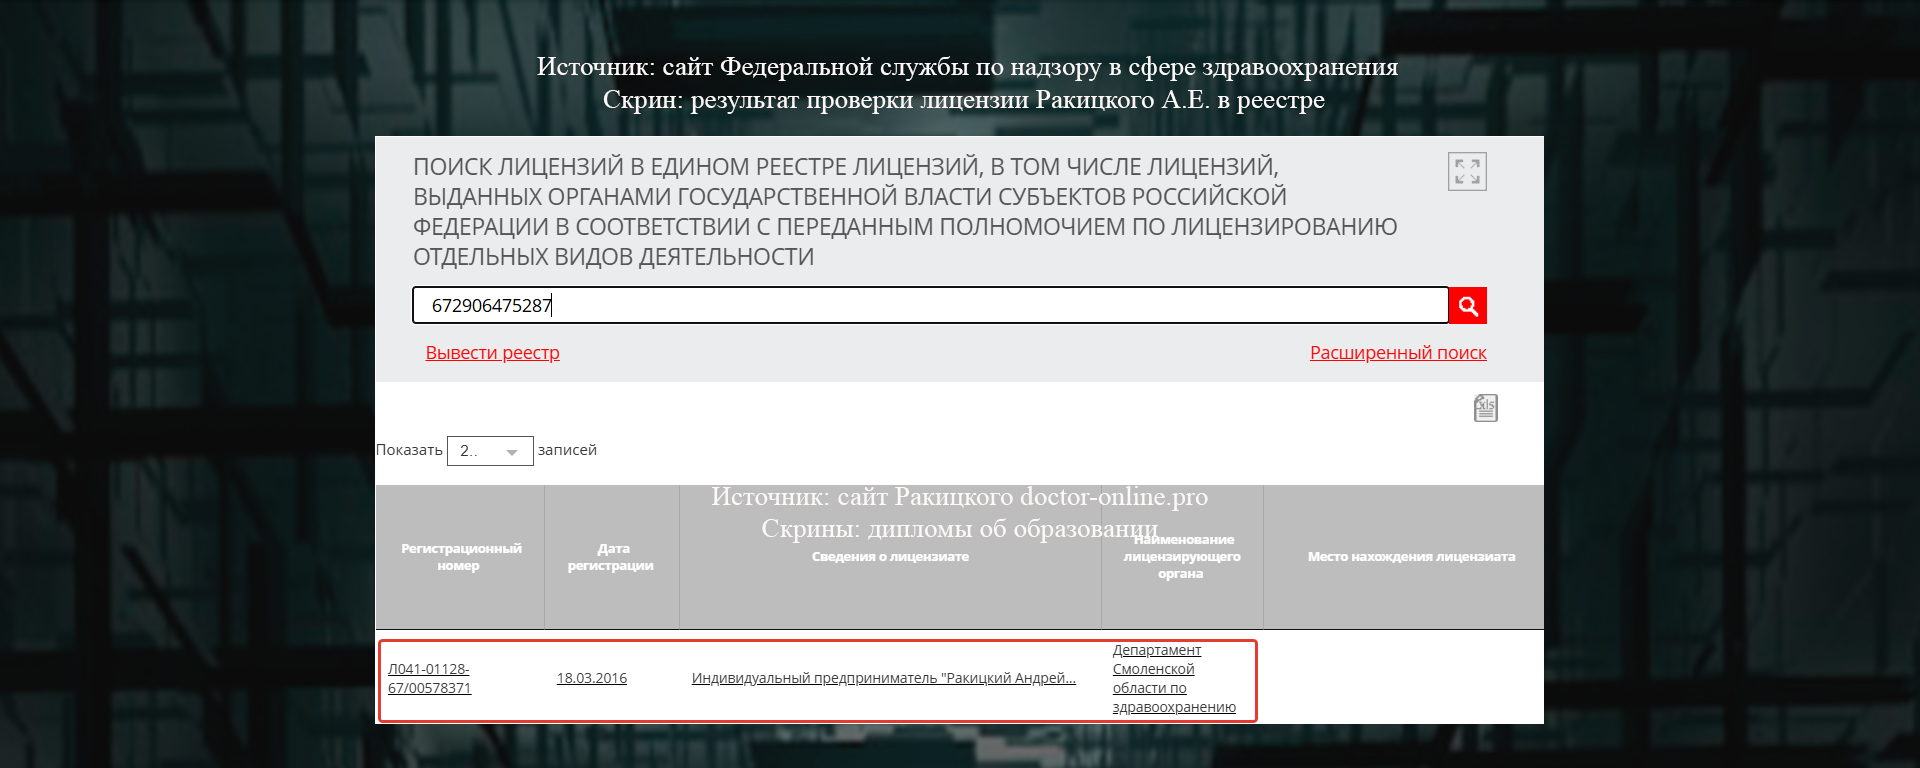Open "Департамент Смоленской области по здравоохранению" link

pos(1174,679)
